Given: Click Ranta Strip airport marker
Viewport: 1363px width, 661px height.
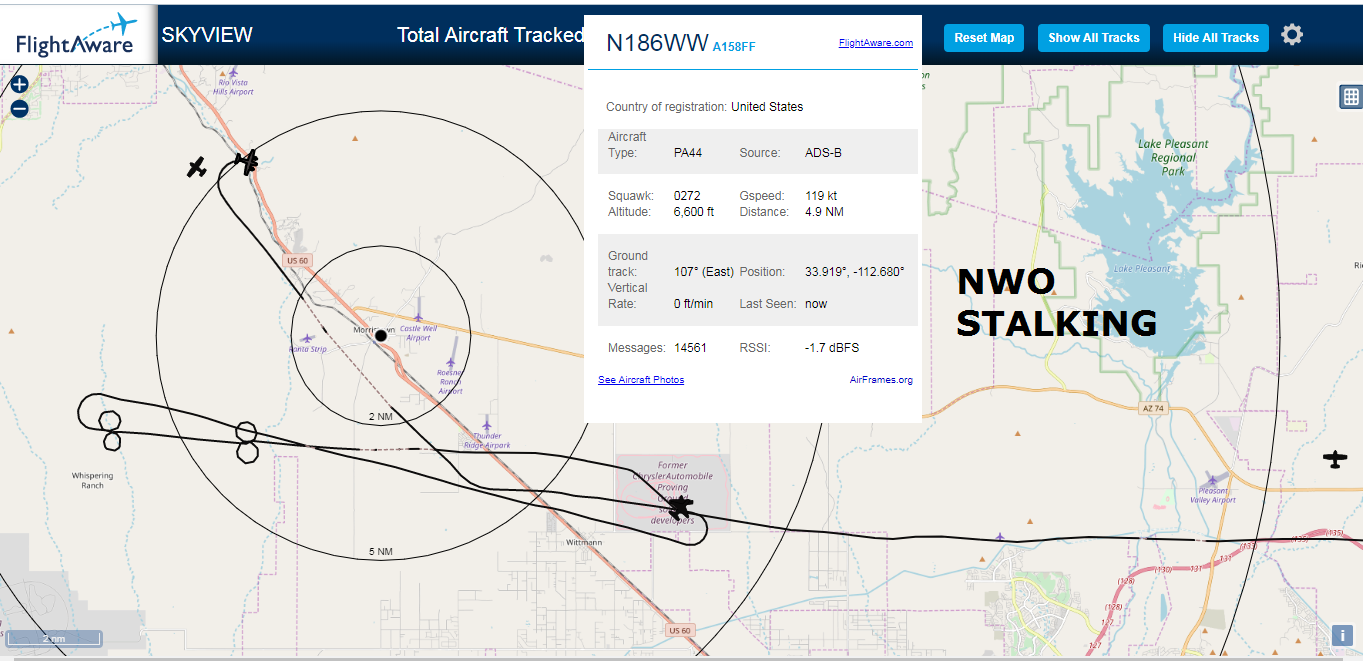Looking at the screenshot, I should pos(308,339).
